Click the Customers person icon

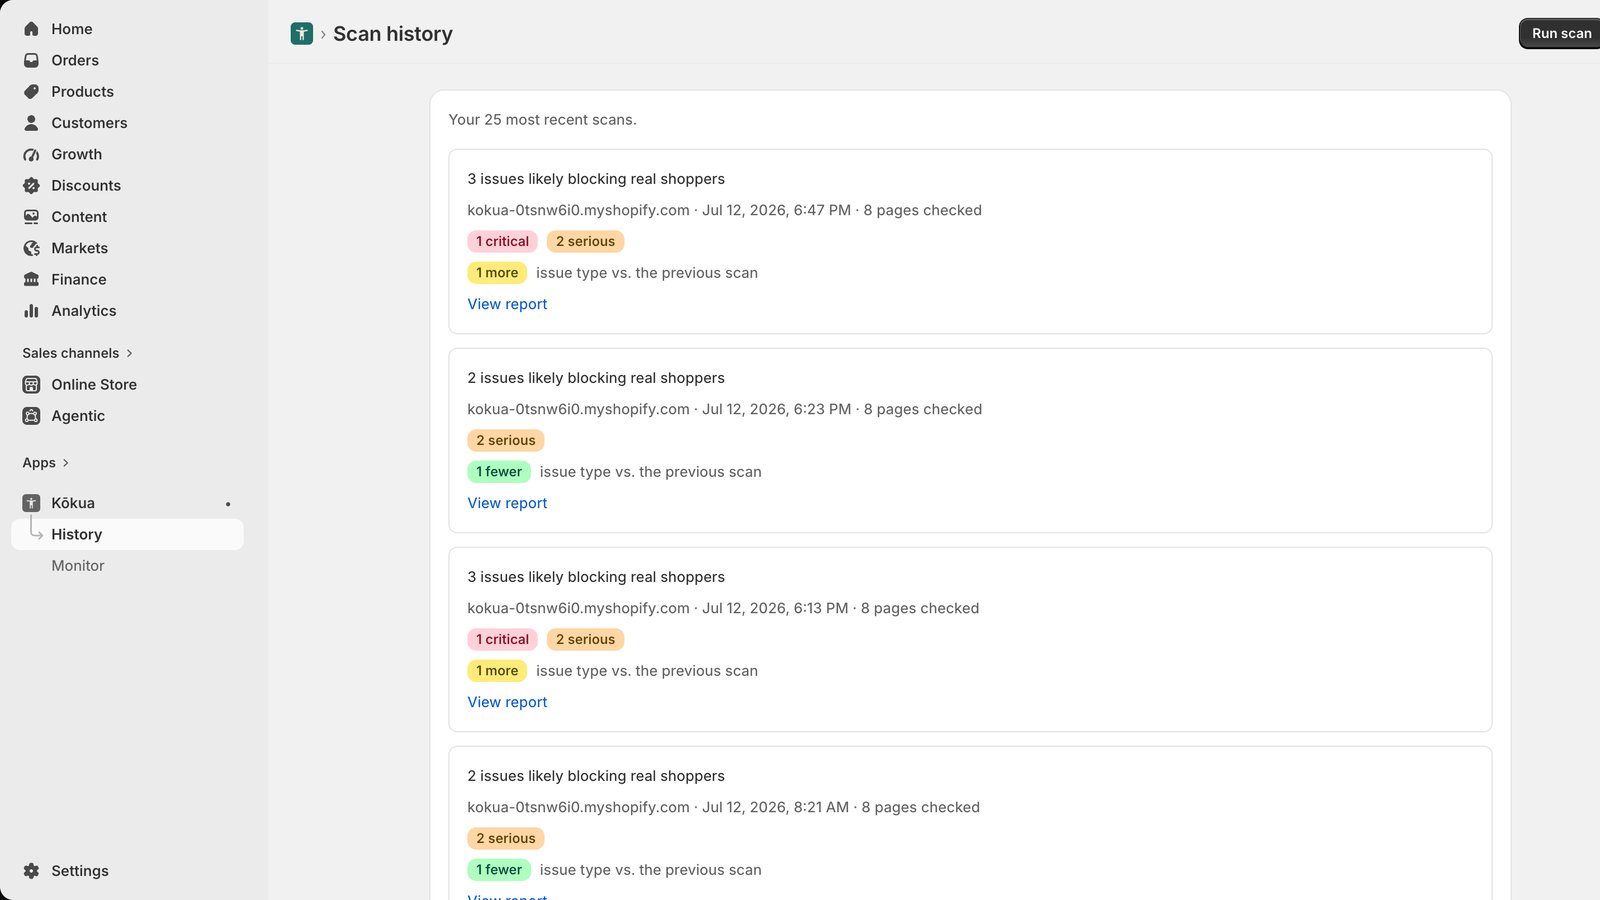click(31, 123)
